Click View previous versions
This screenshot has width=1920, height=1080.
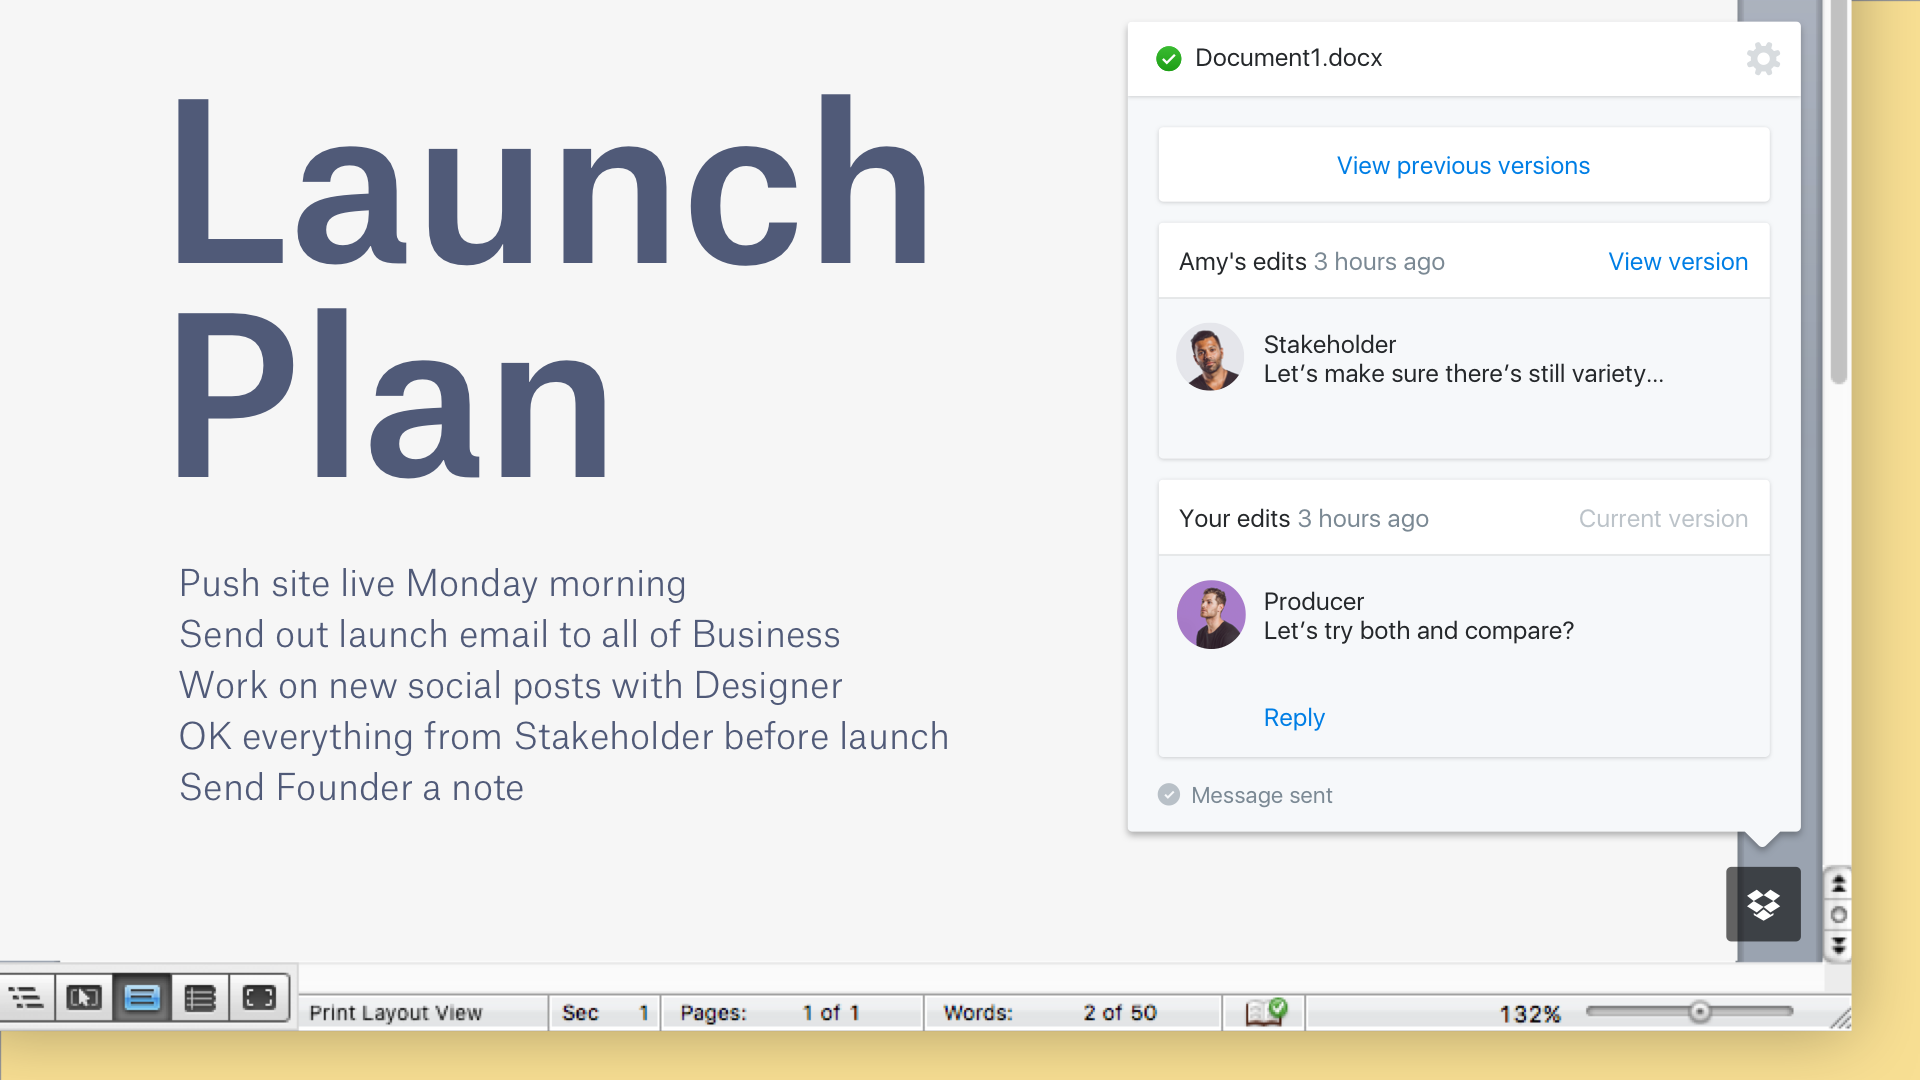(1463, 165)
